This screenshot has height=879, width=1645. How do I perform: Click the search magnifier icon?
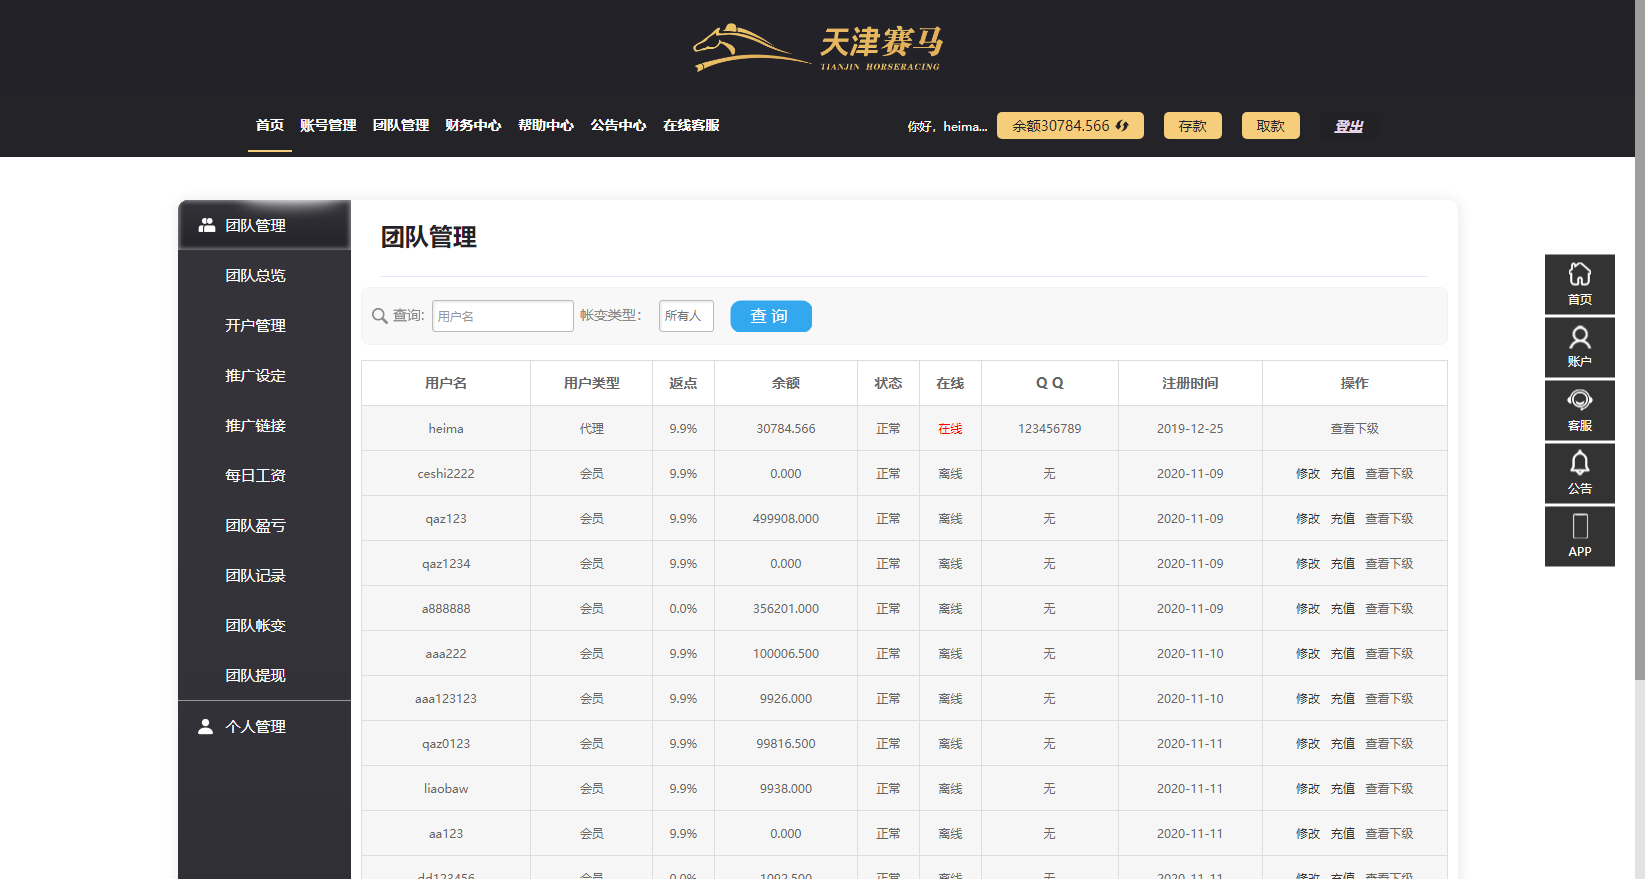click(x=380, y=316)
